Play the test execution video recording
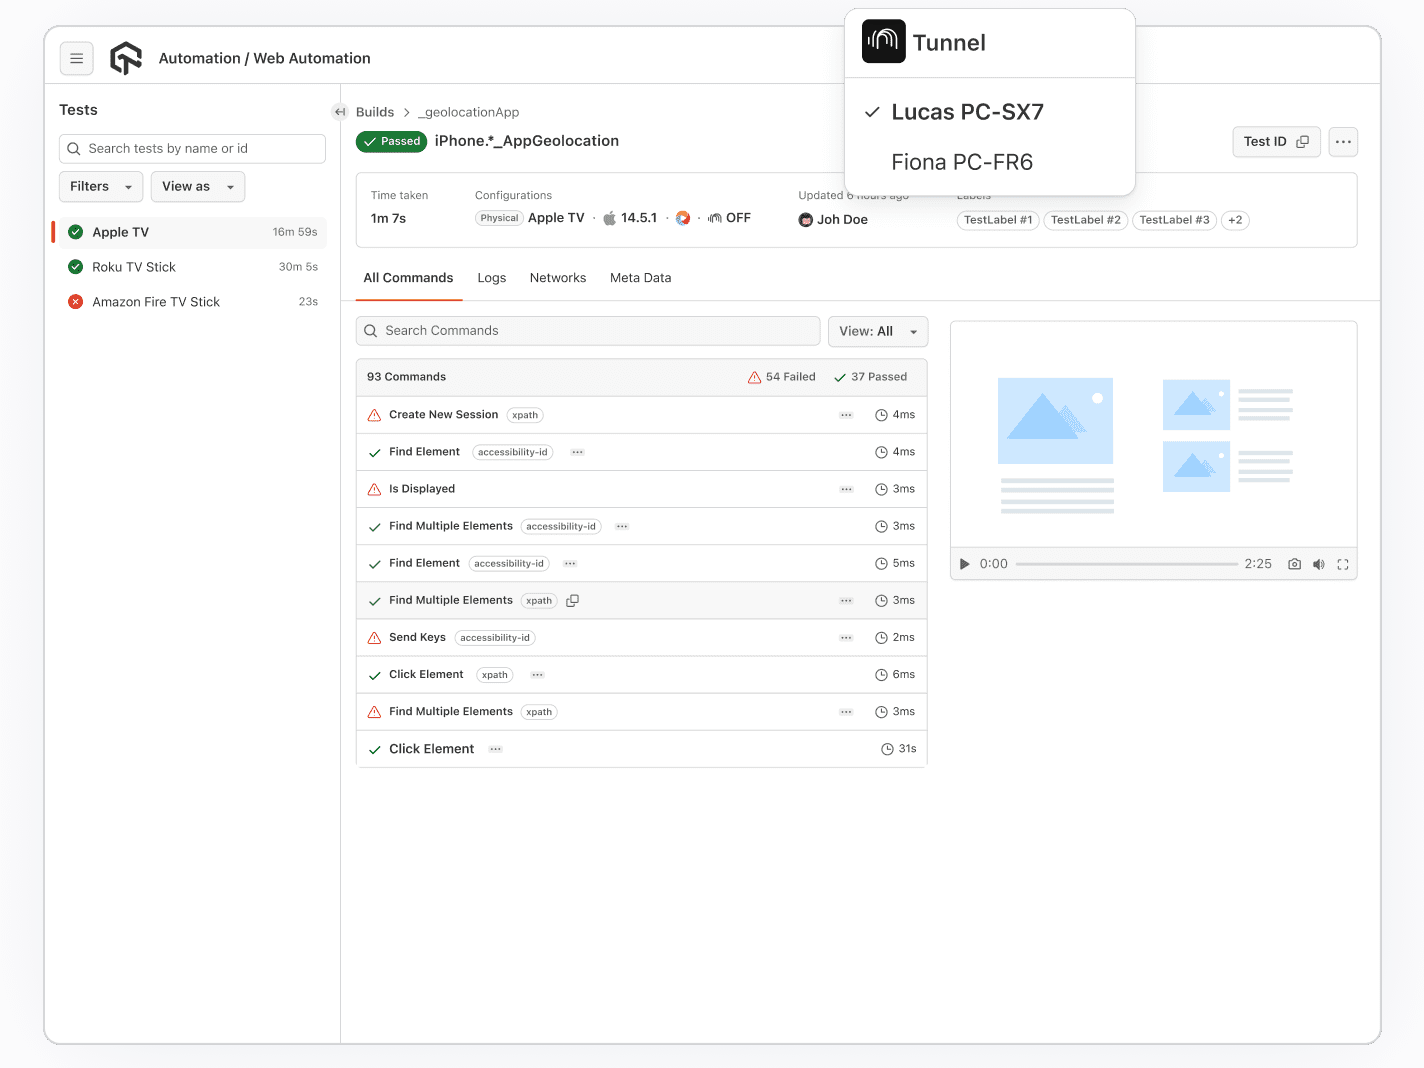The width and height of the screenshot is (1424, 1068). pyautogui.click(x=963, y=563)
